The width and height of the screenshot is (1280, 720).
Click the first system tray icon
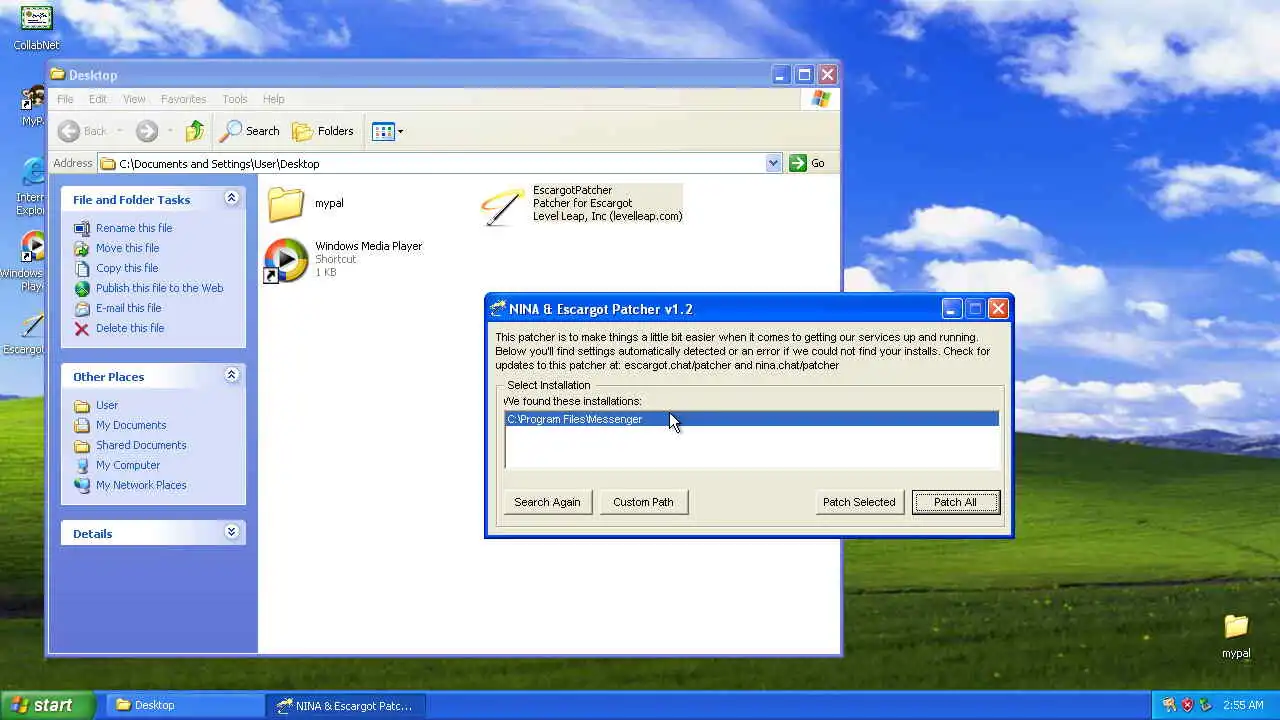(1169, 705)
